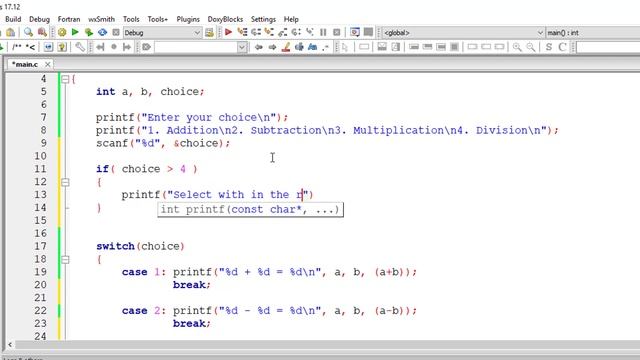Open DoxyBlocks wrench preferences icon
Screen dimensions: 640x360
(80, 47)
